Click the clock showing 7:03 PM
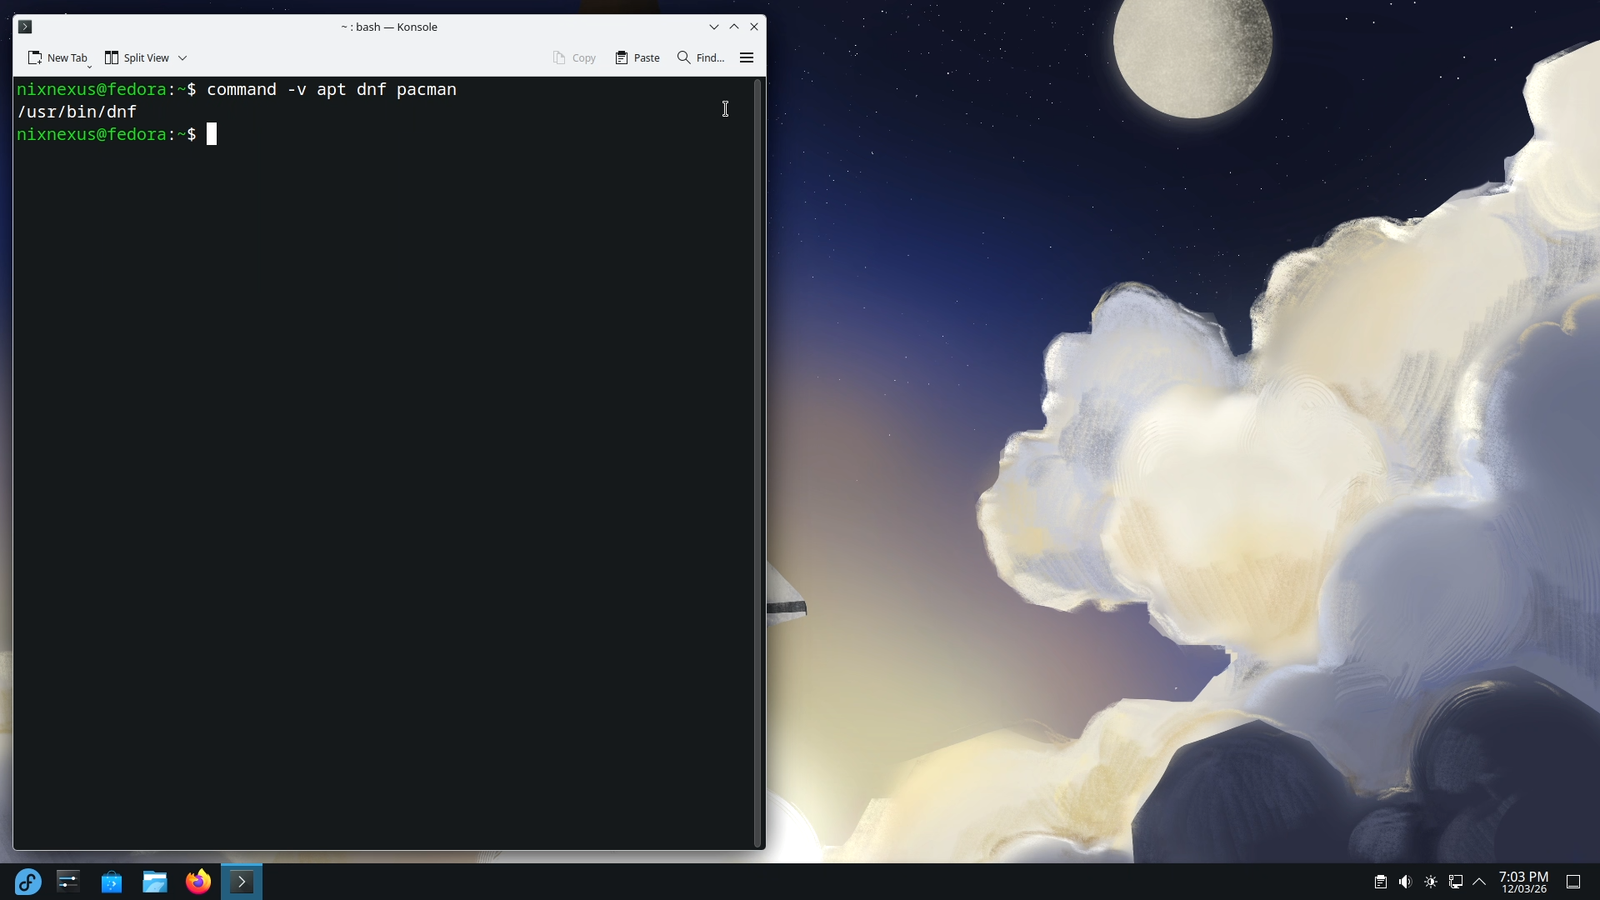The width and height of the screenshot is (1600, 900). pyautogui.click(x=1524, y=882)
